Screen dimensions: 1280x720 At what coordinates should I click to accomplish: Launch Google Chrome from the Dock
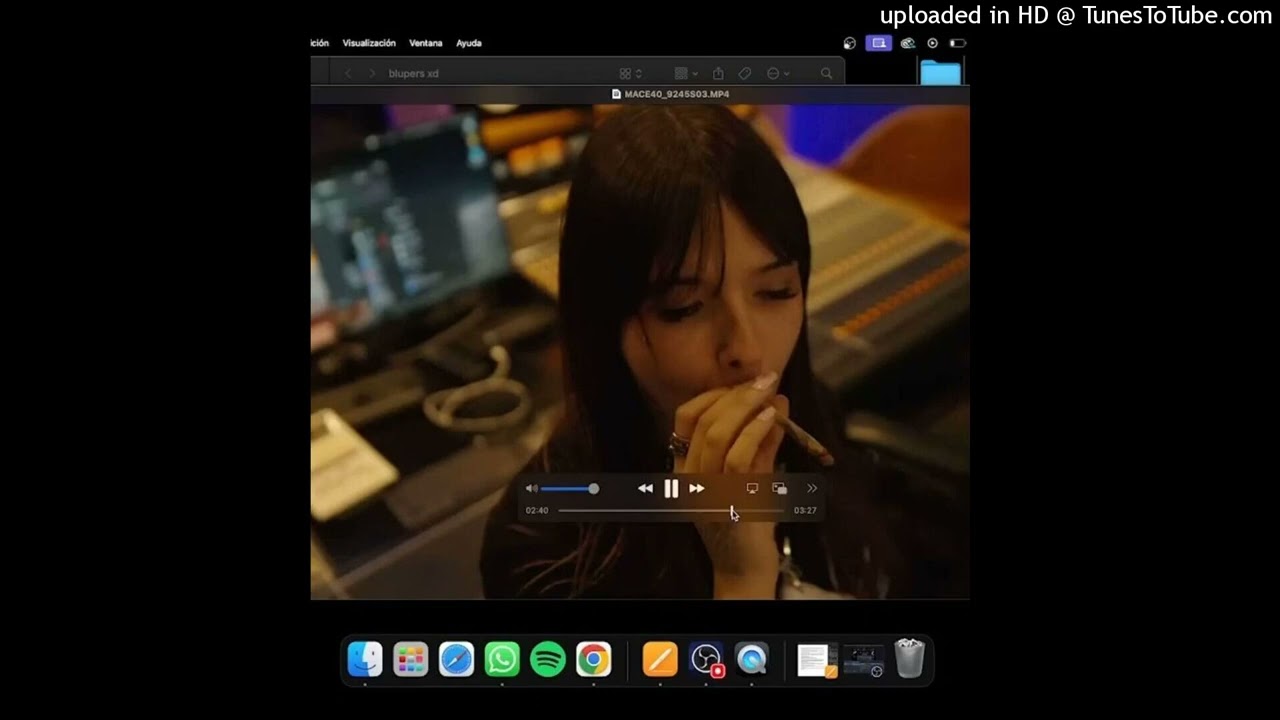point(594,659)
